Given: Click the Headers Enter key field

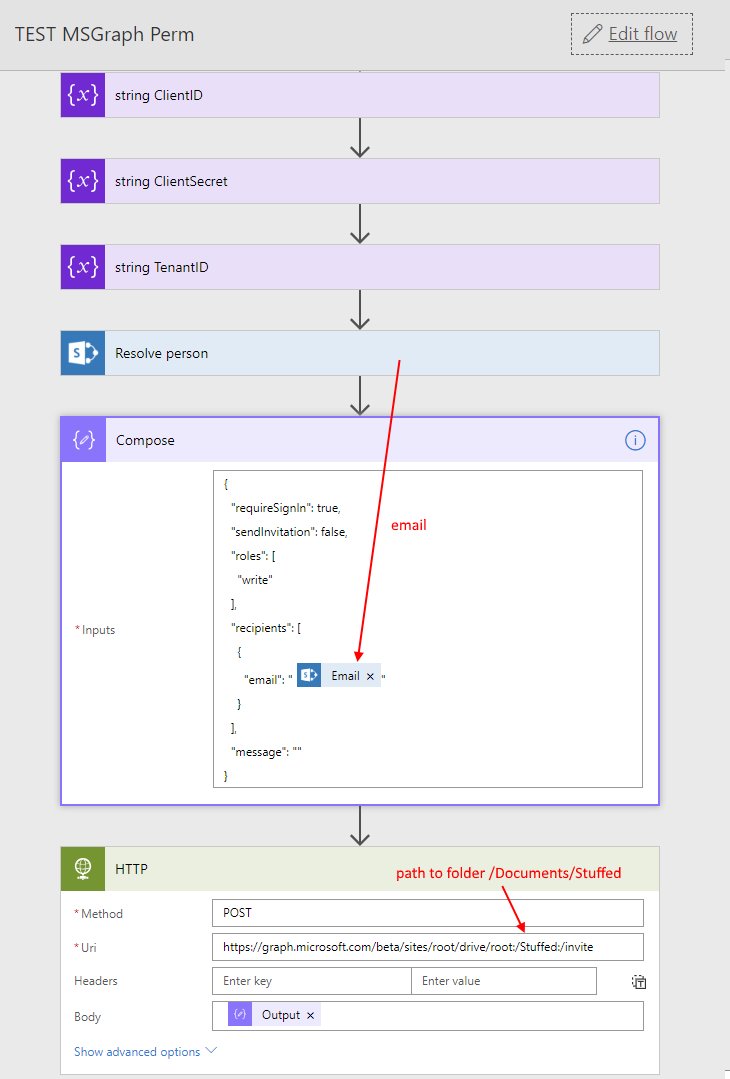Looking at the screenshot, I should (x=311, y=981).
